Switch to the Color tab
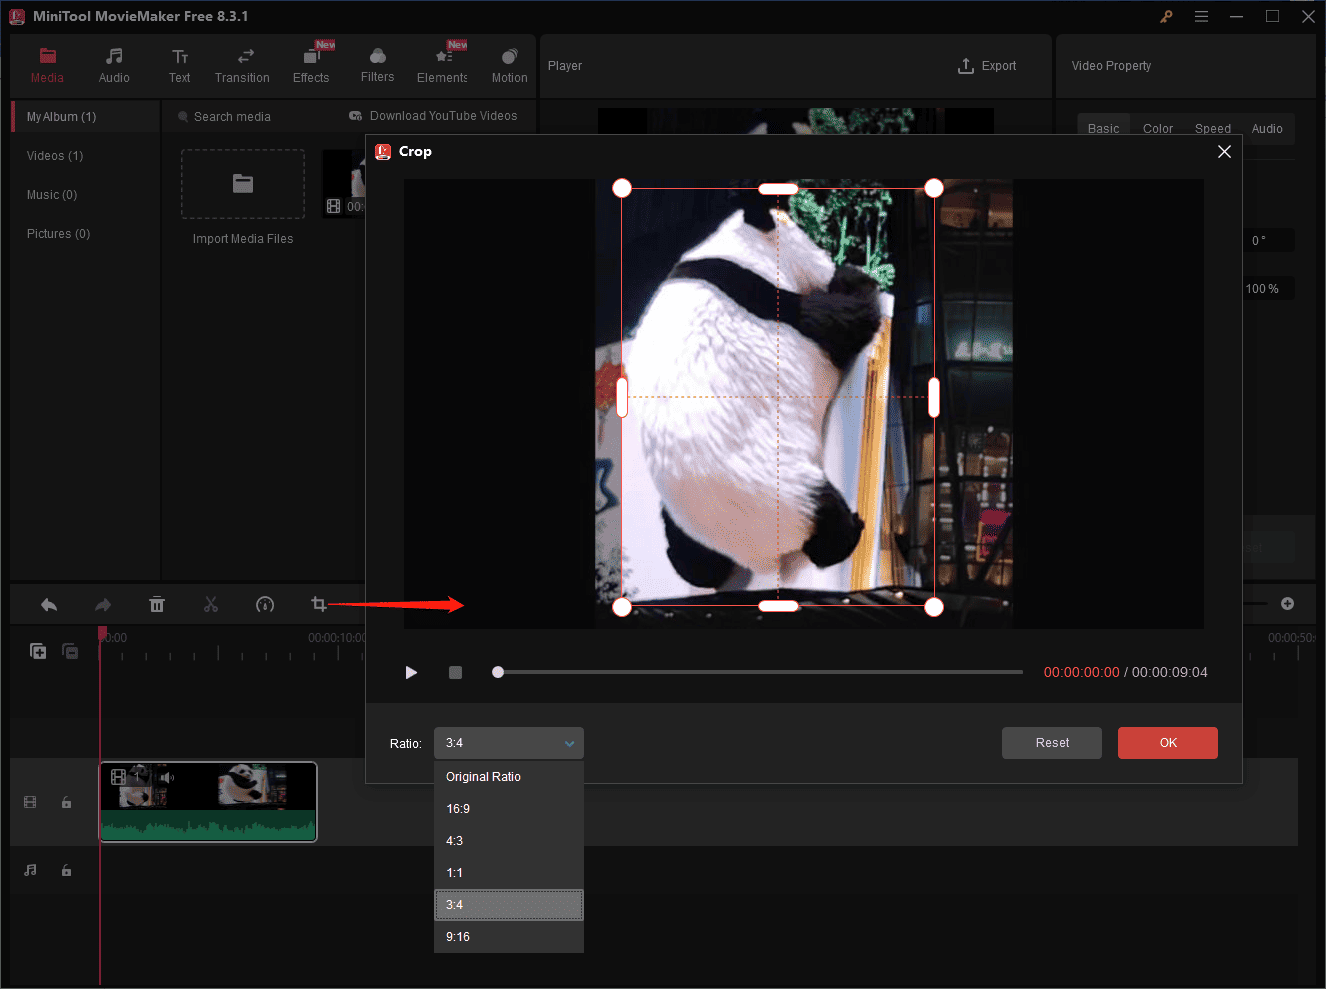Image resolution: width=1326 pixels, height=989 pixels. pyautogui.click(x=1157, y=129)
